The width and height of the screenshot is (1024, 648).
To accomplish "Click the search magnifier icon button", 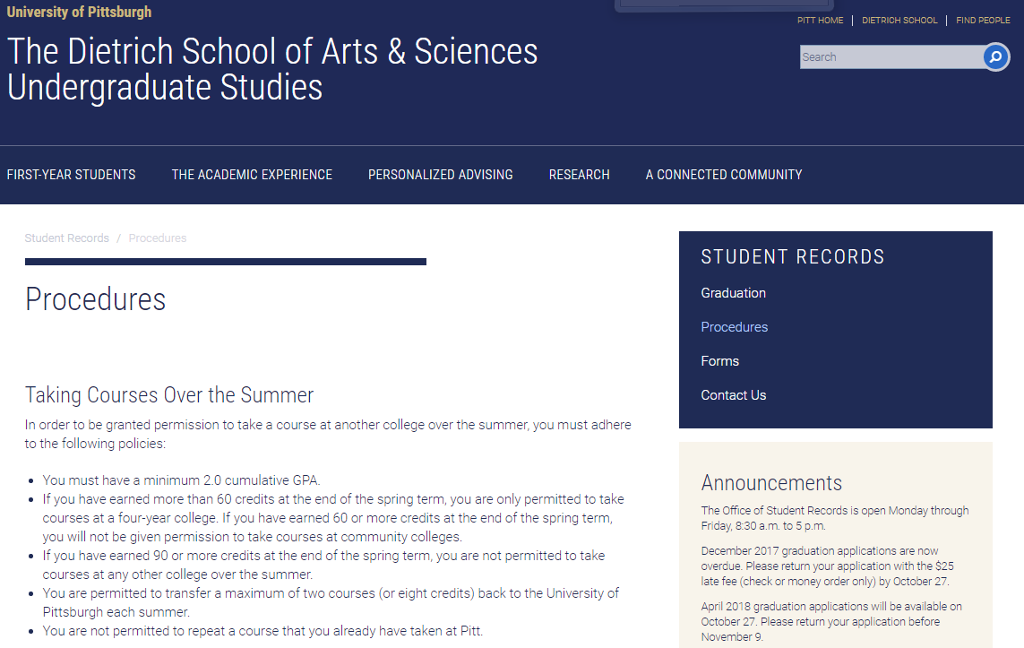I will pyautogui.click(x=995, y=57).
